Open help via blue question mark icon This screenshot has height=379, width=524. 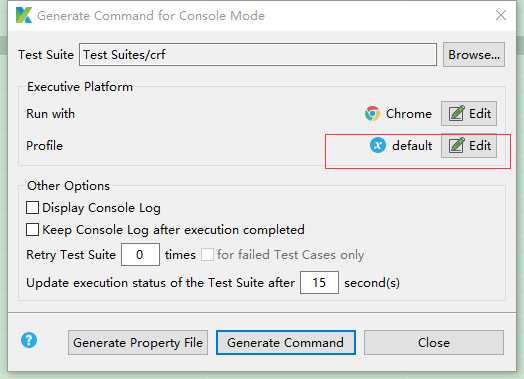pyautogui.click(x=29, y=341)
